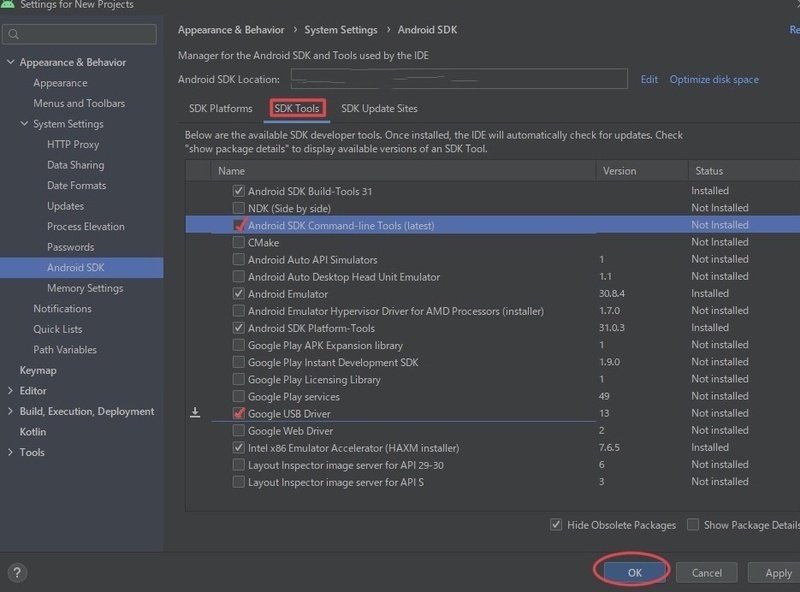
Task: Expand the Tools tree node
Action: click(10, 452)
